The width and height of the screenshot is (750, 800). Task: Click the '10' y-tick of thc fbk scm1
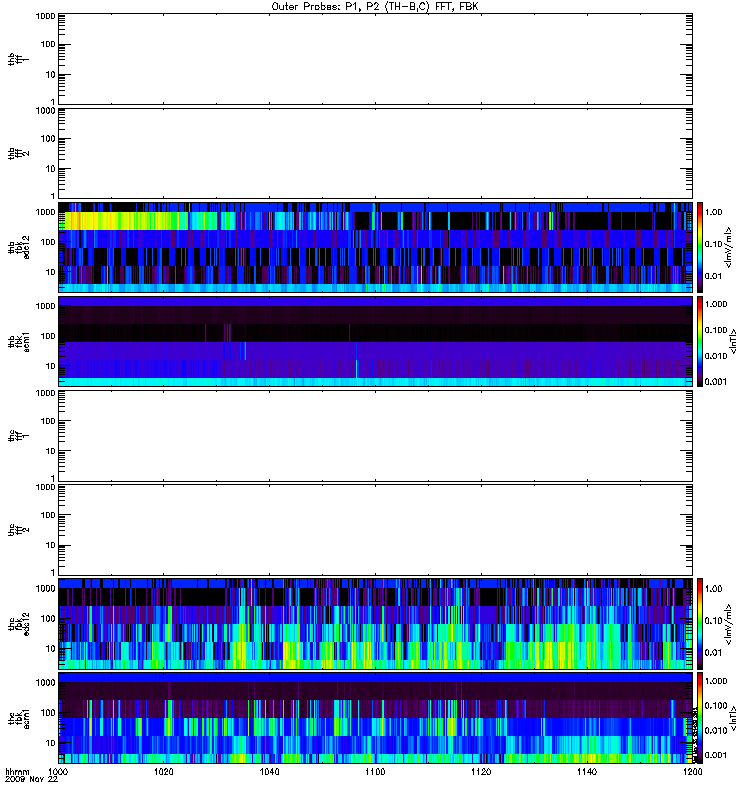tap(51, 743)
